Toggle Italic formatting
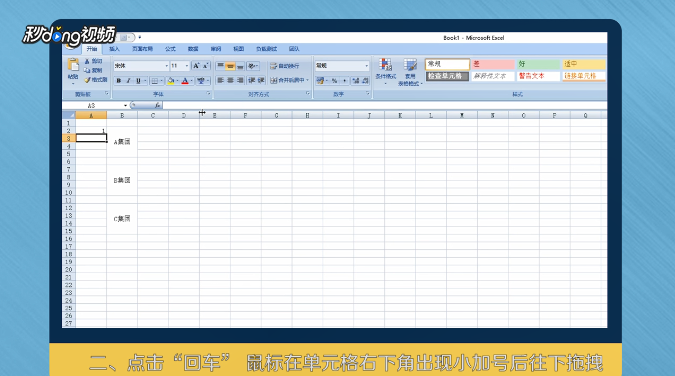Screen dimensions: 675x376 coord(128,81)
